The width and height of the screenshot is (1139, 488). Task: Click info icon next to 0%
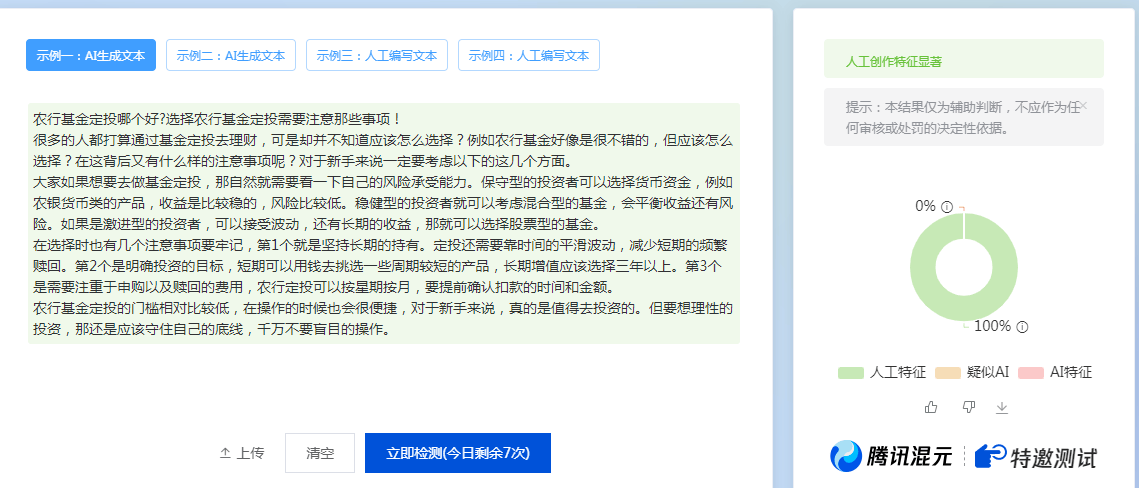pyautogui.click(x=947, y=207)
